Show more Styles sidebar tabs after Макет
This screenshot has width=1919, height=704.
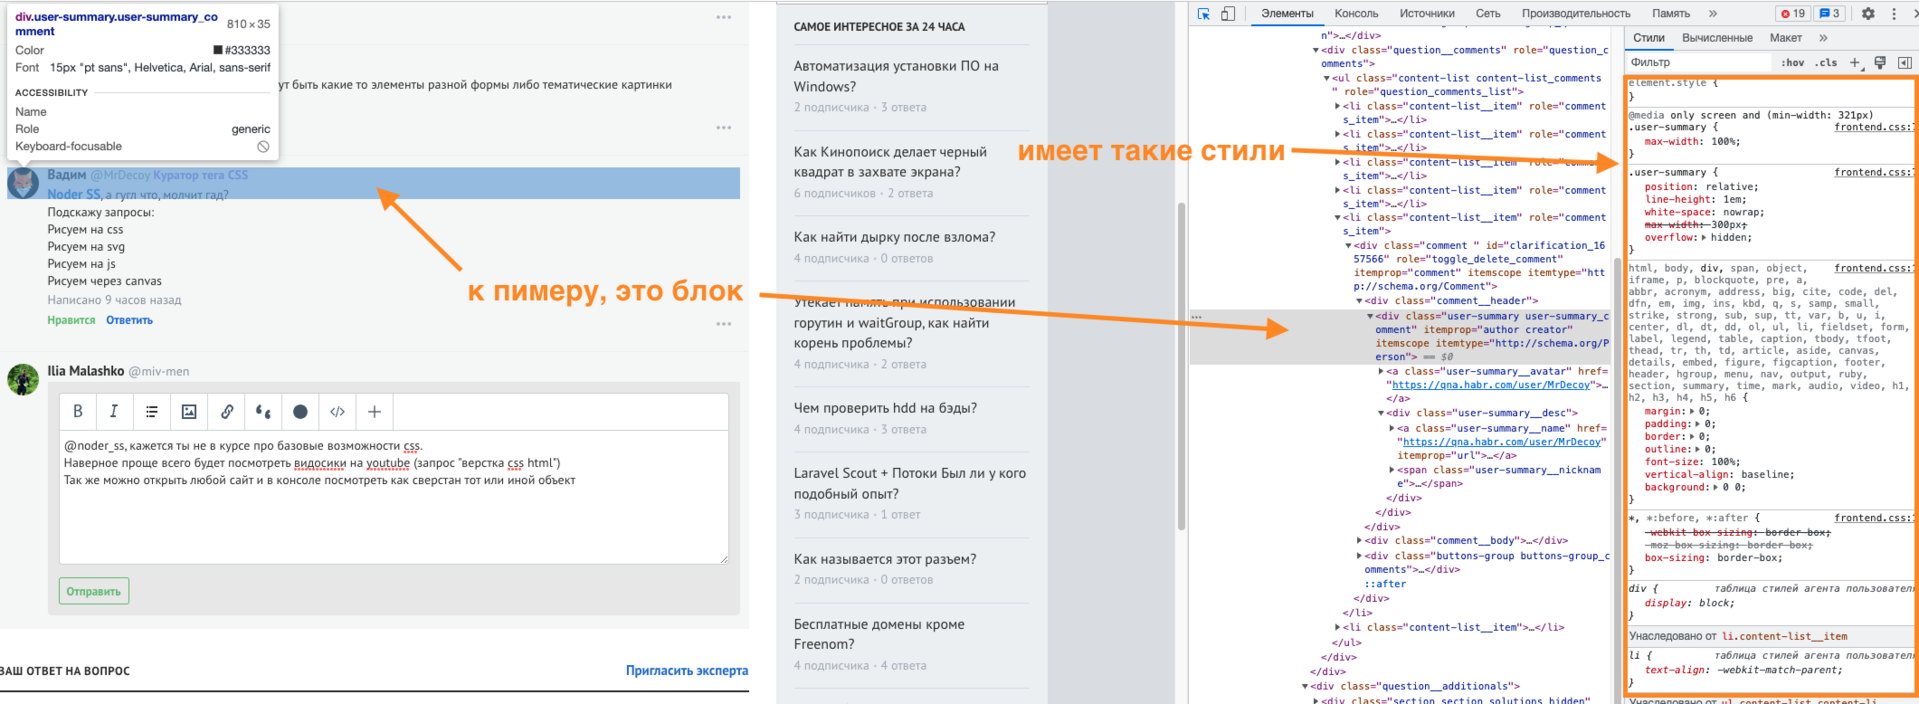click(x=1823, y=38)
